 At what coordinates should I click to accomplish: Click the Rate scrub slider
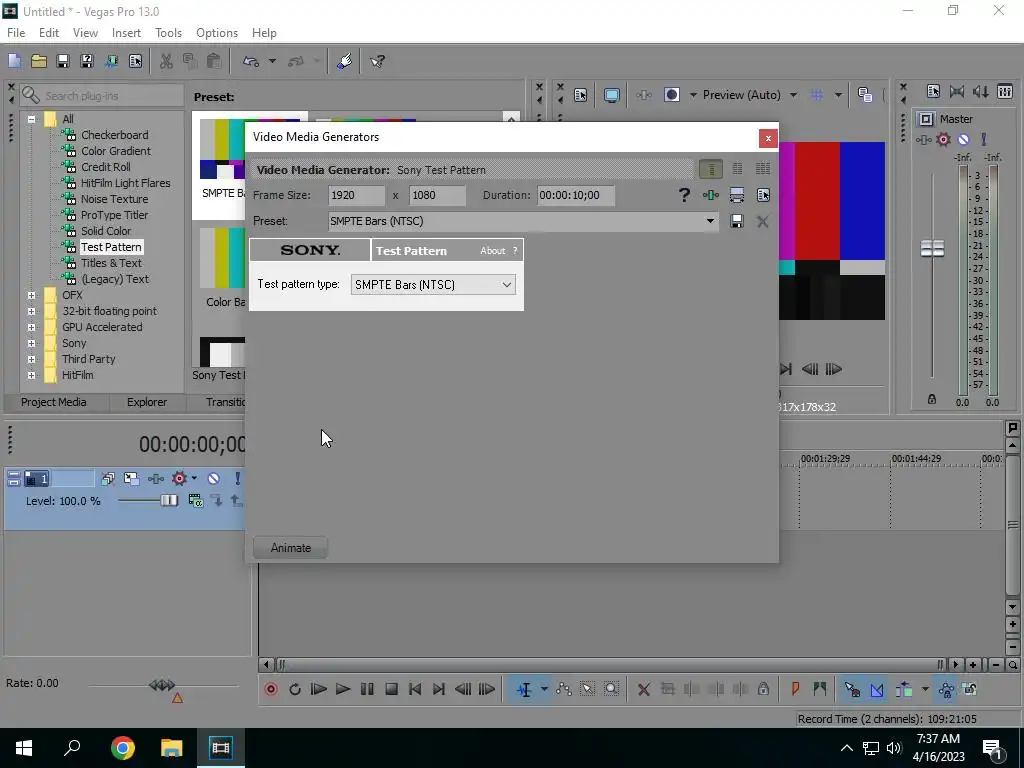(162, 685)
